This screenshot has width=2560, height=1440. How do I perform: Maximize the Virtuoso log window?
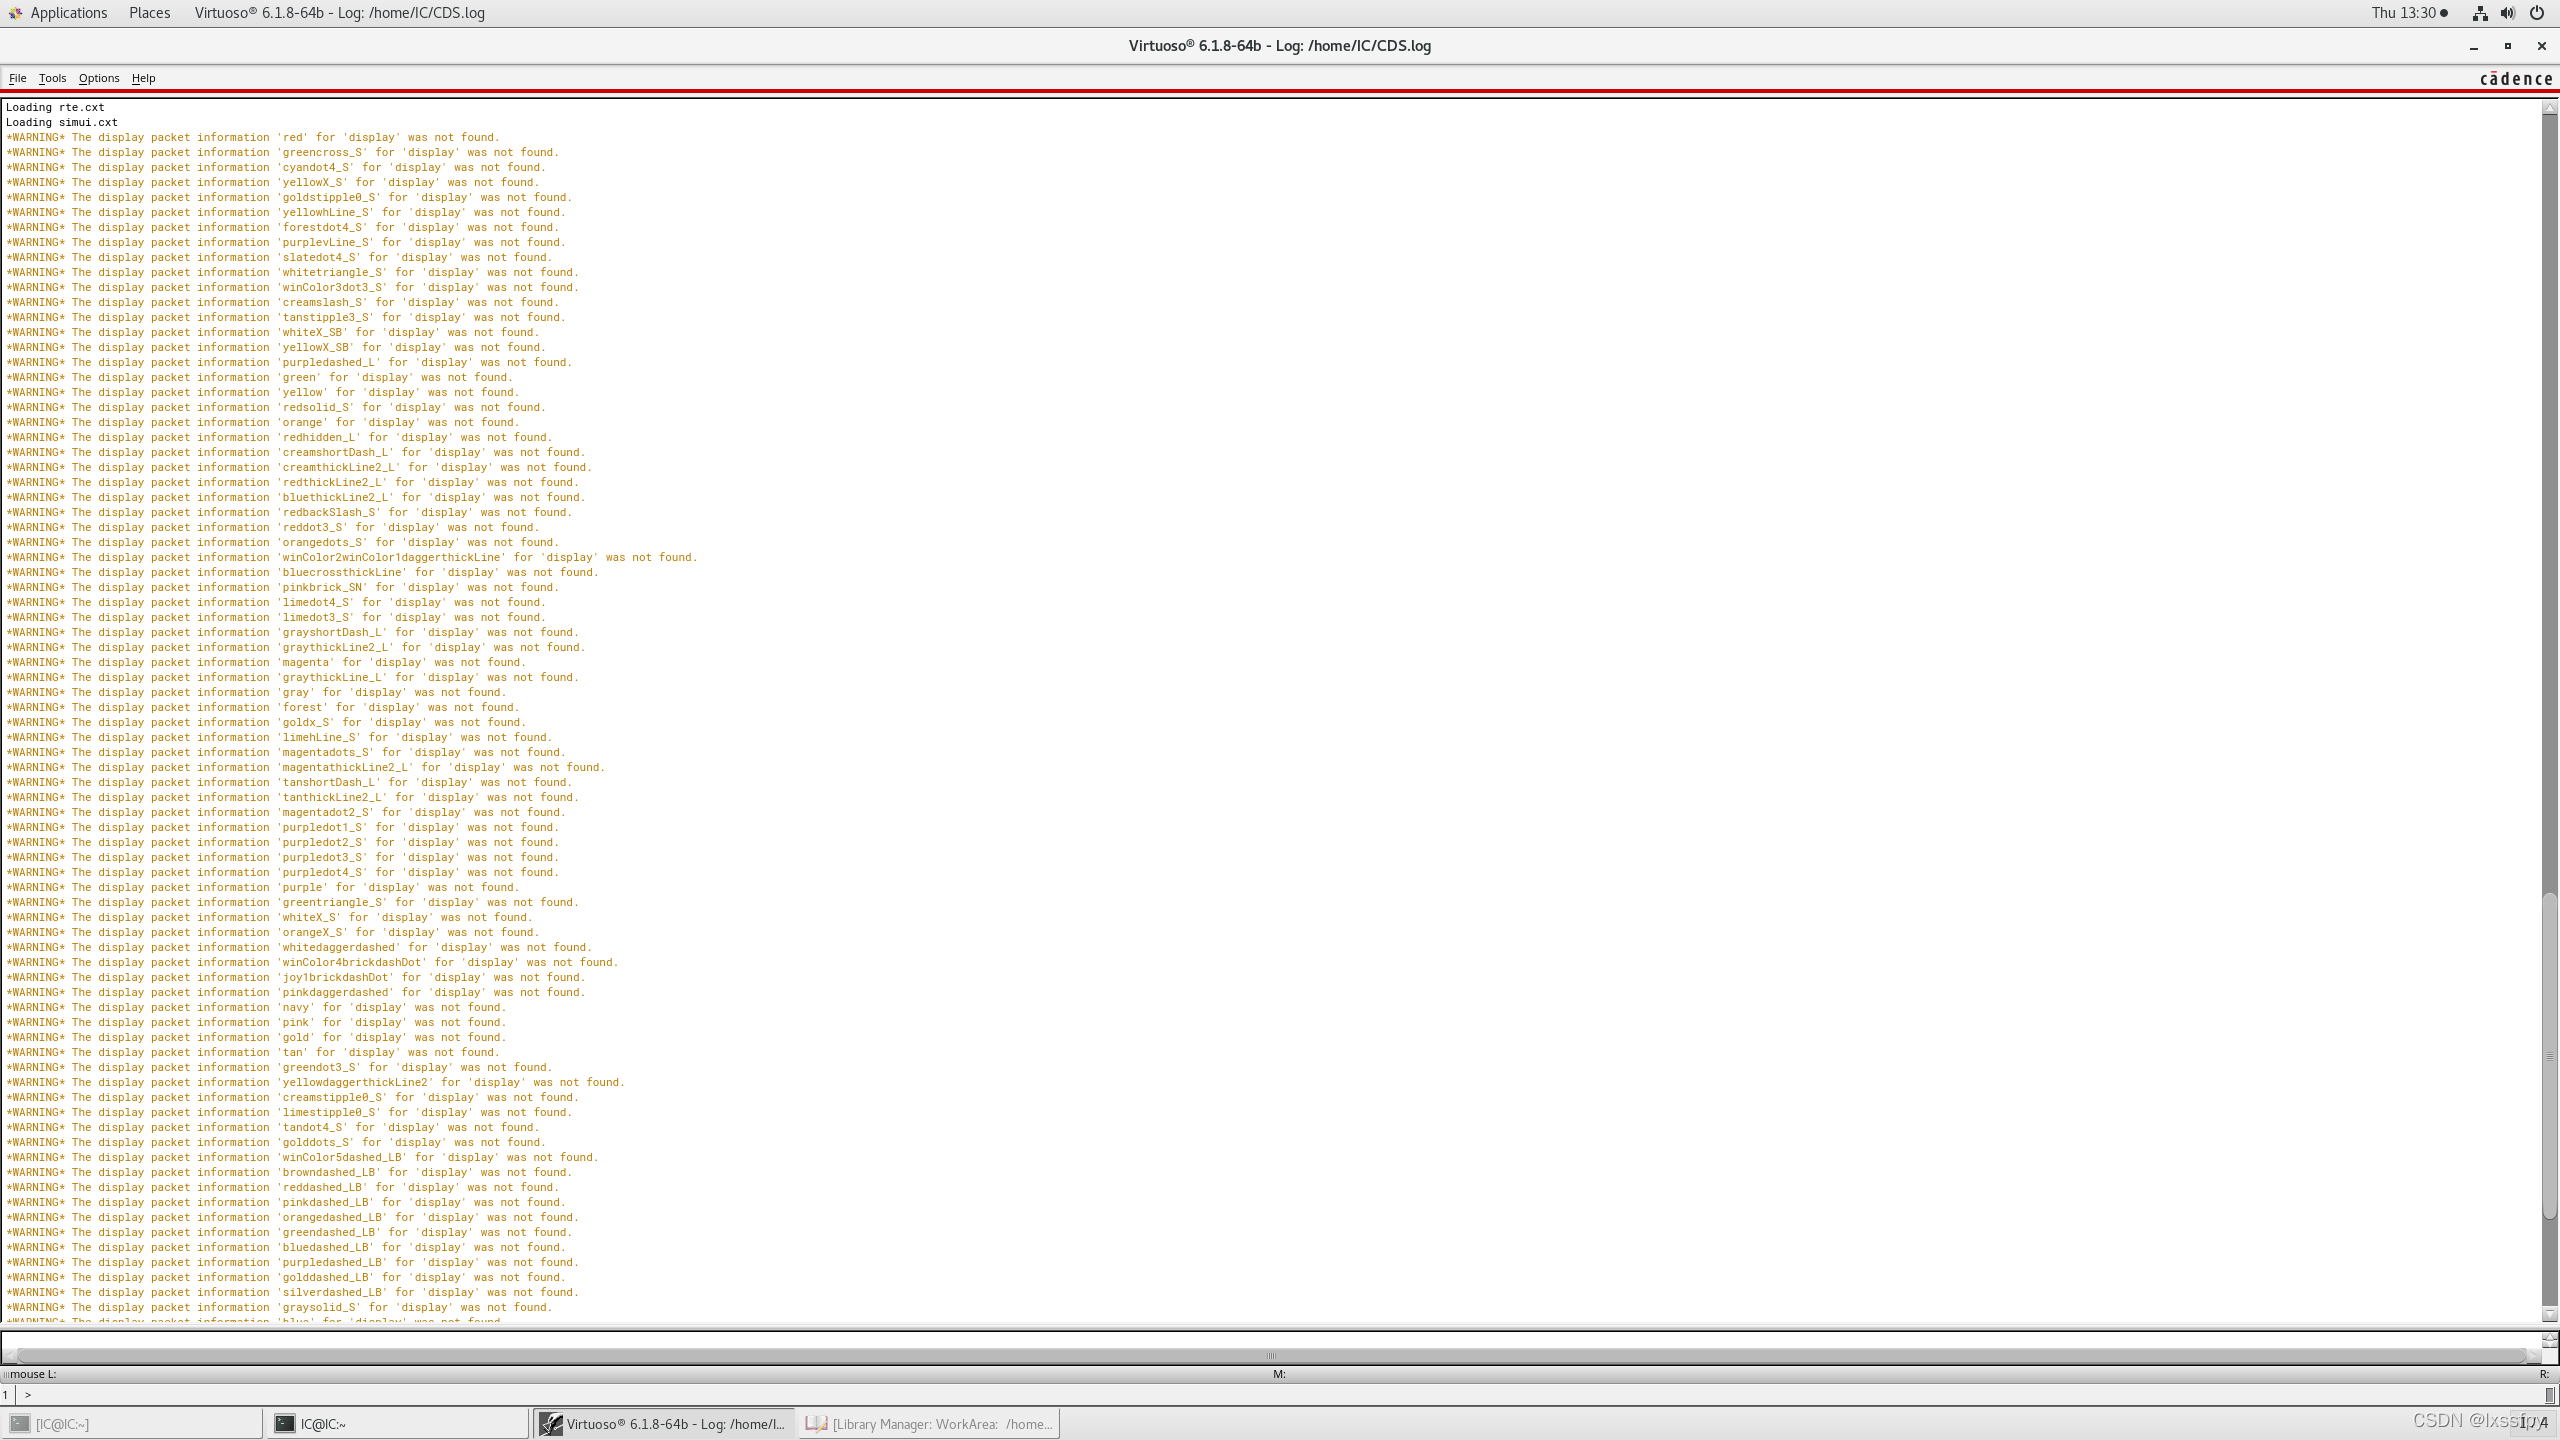point(2508,46)
